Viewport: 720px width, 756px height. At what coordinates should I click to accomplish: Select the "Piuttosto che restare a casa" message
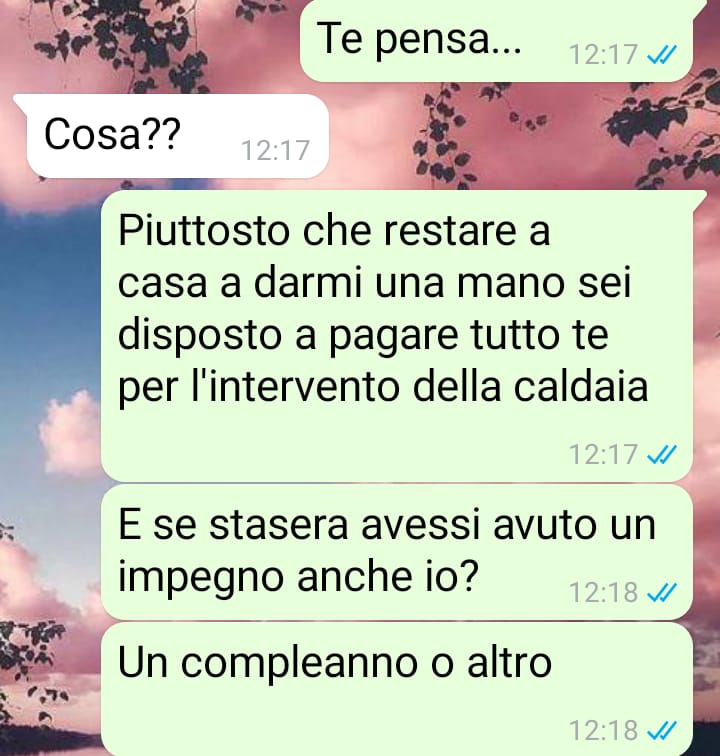click(x=398, y=336)
